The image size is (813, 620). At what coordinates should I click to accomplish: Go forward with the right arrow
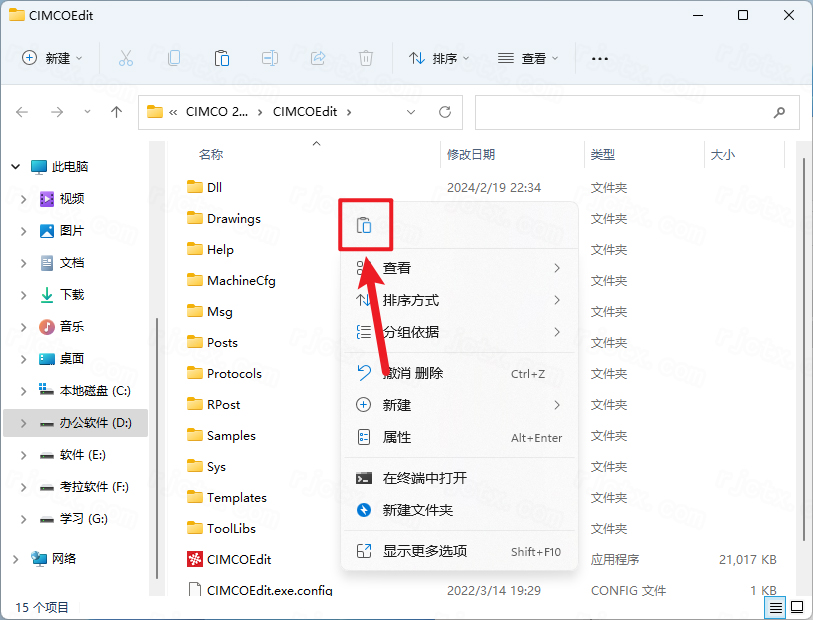click(57, 112)
